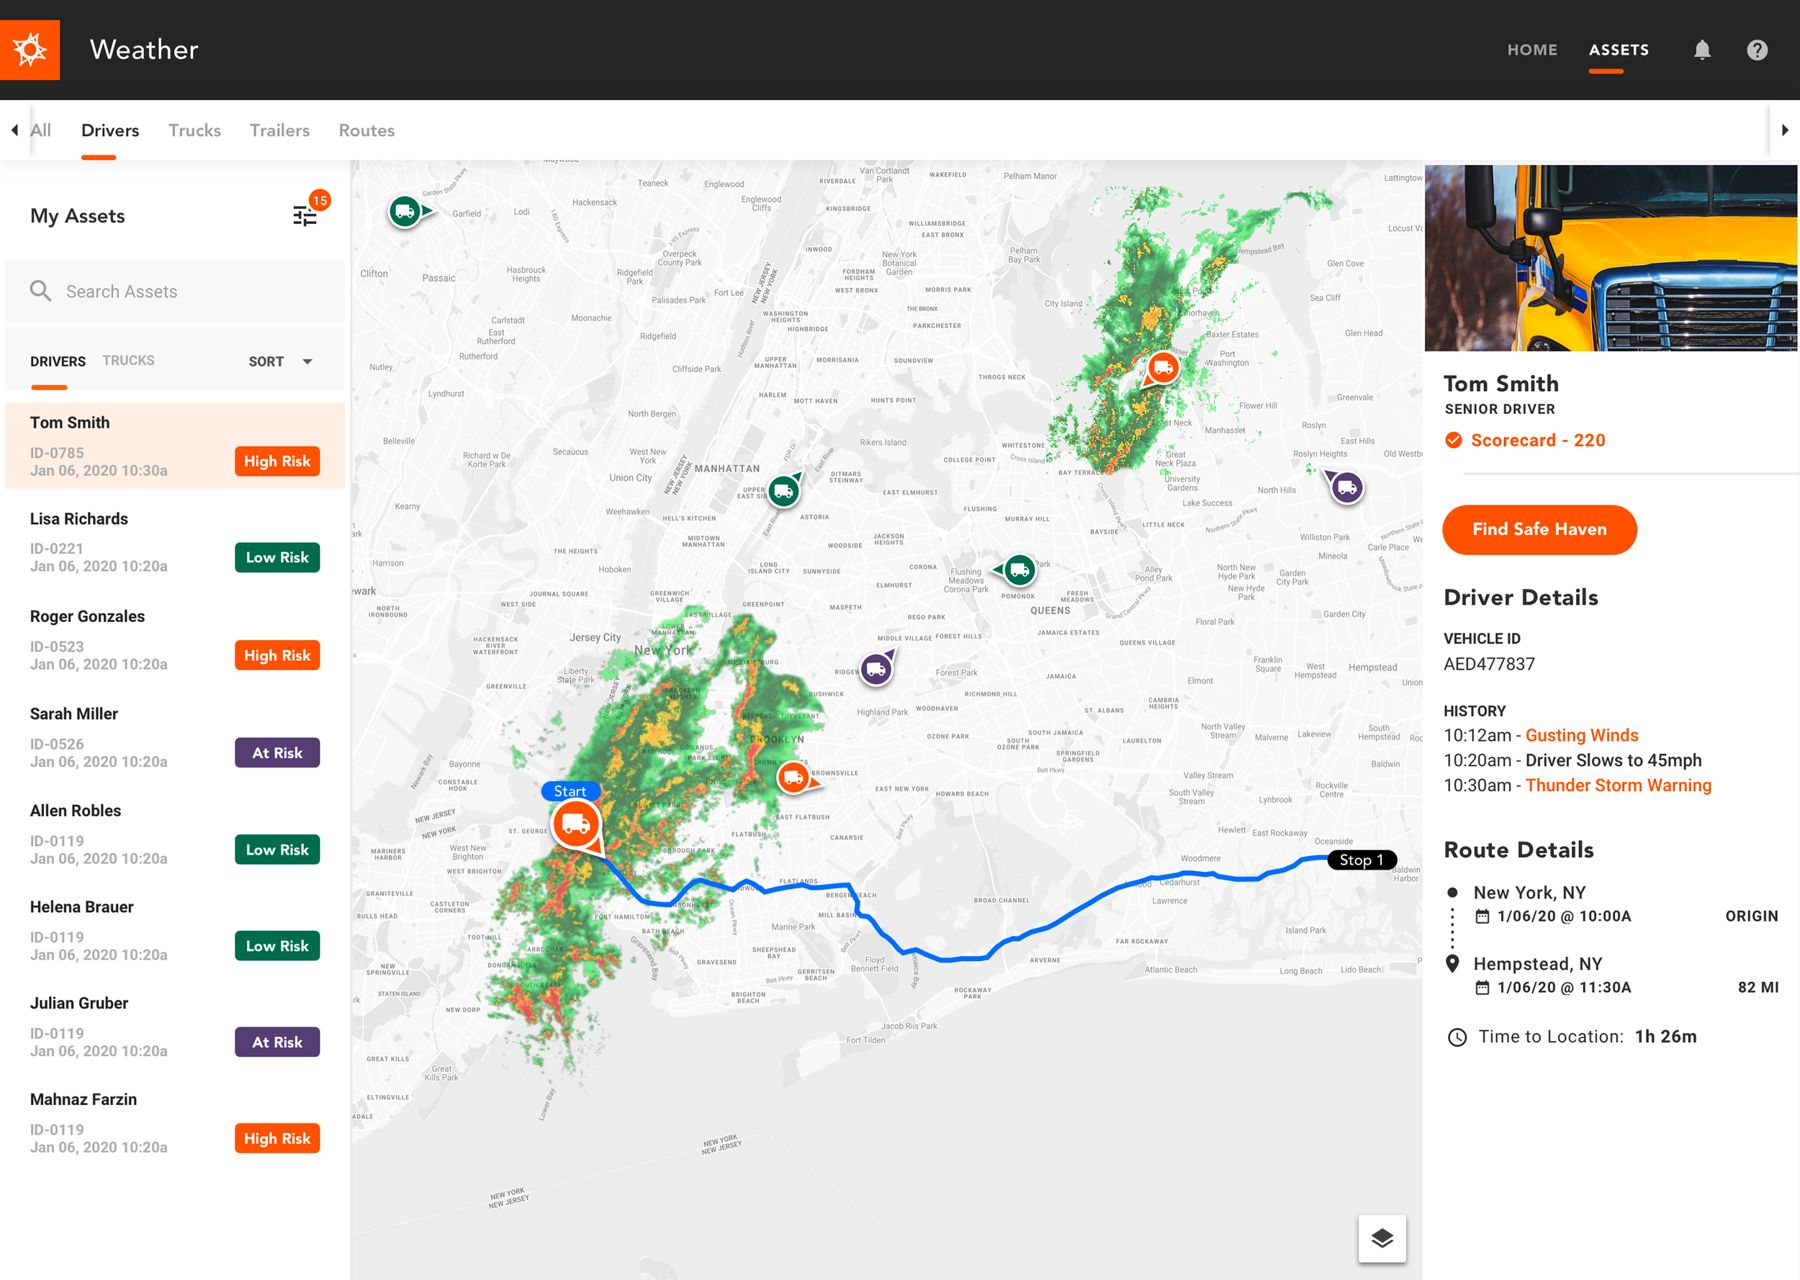Open the help question mark icon
1800x1280 pixels.
(x=1757, y=50)
